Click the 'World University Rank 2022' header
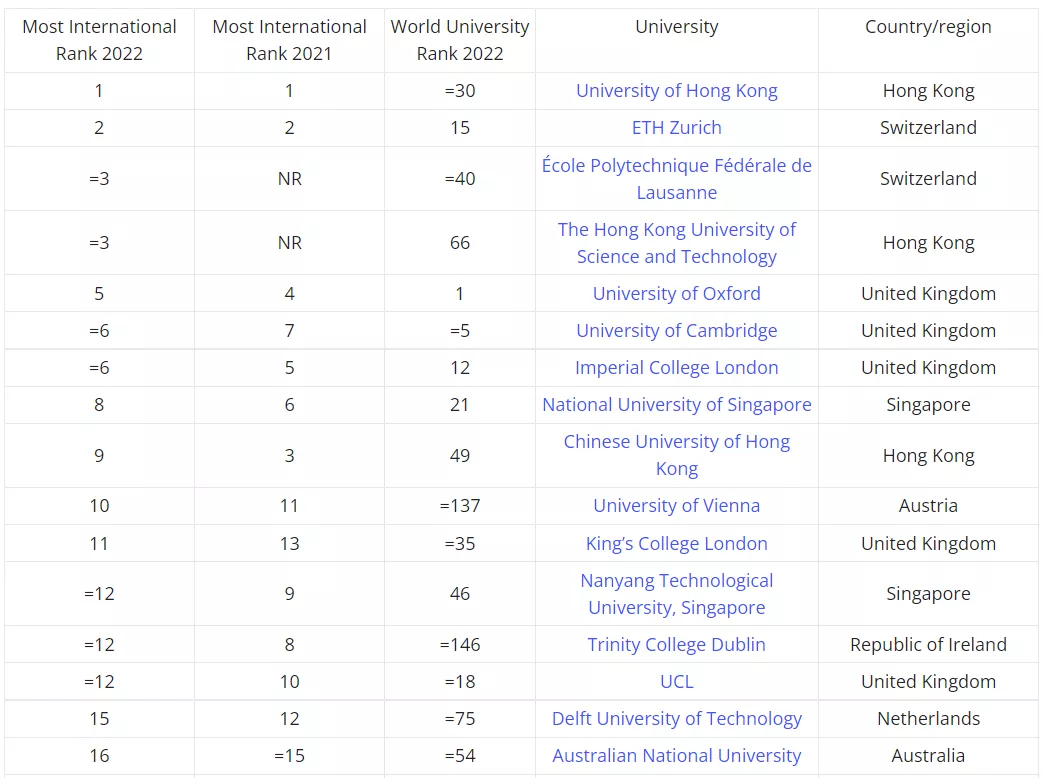Screen dimensions: 1043x778 coord(460,40)
